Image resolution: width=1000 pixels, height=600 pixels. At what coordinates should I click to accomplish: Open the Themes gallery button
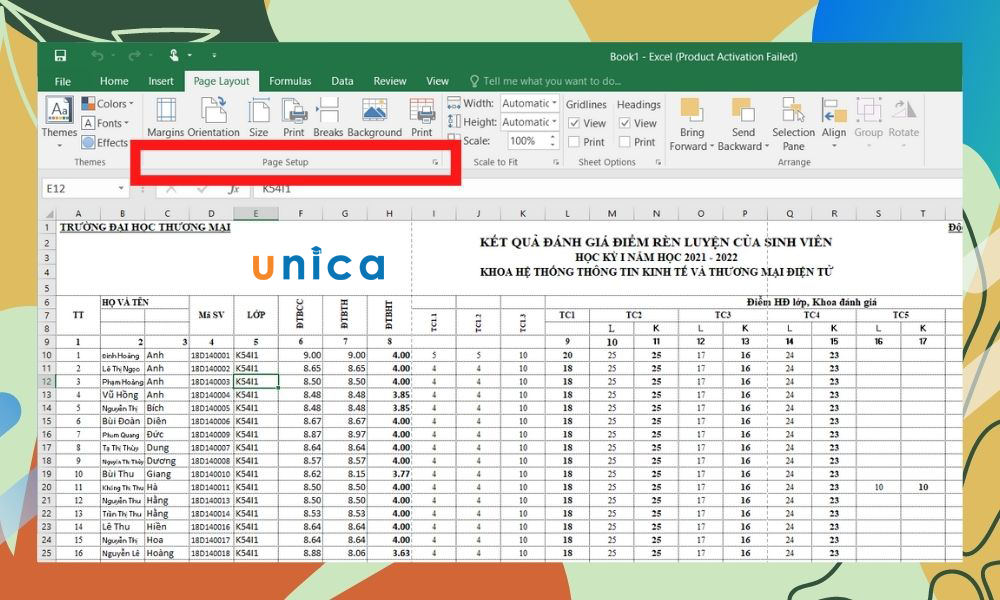(x=59, y=122)
